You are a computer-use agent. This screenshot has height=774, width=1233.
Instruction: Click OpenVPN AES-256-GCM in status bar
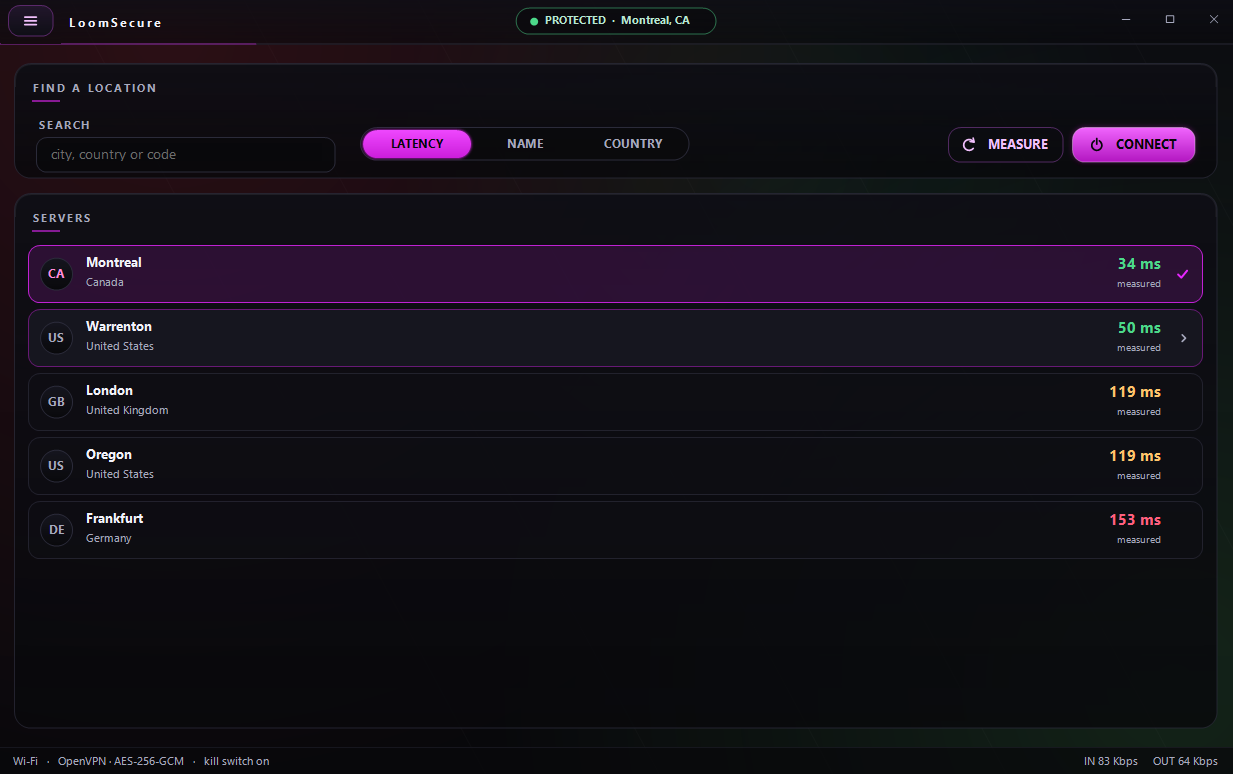tap(121, 762)
